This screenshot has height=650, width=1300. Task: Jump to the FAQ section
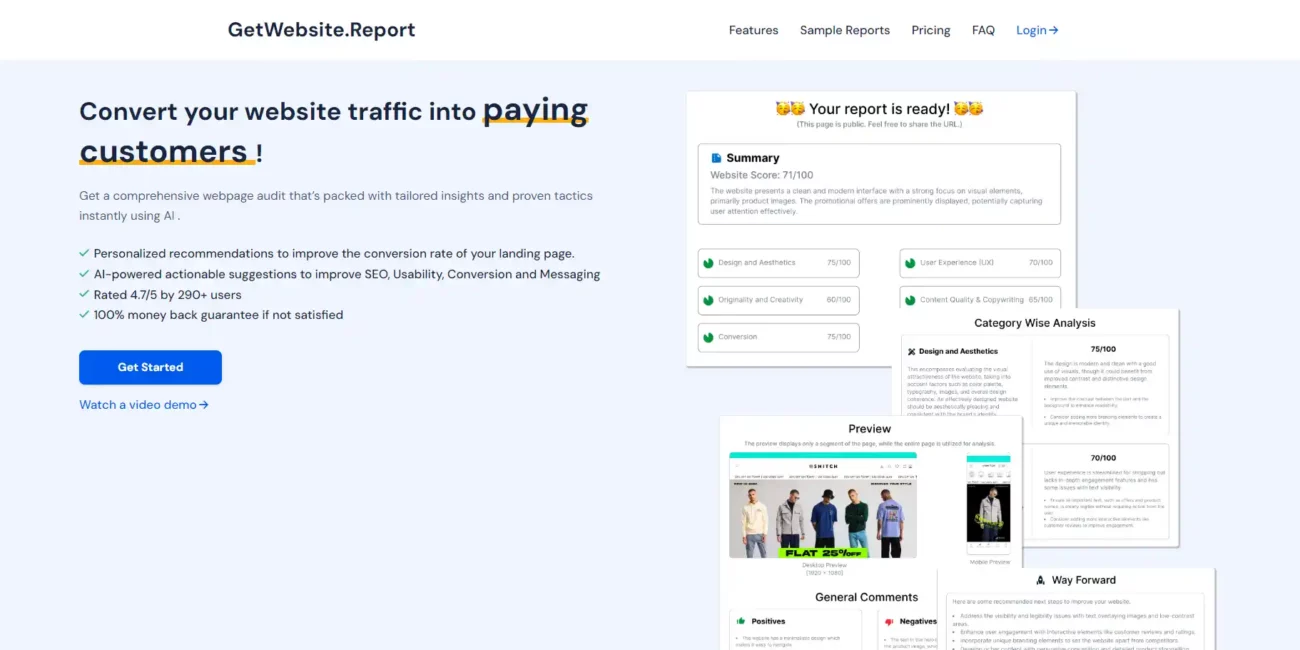pyautogui.click(x=983, y=30)
